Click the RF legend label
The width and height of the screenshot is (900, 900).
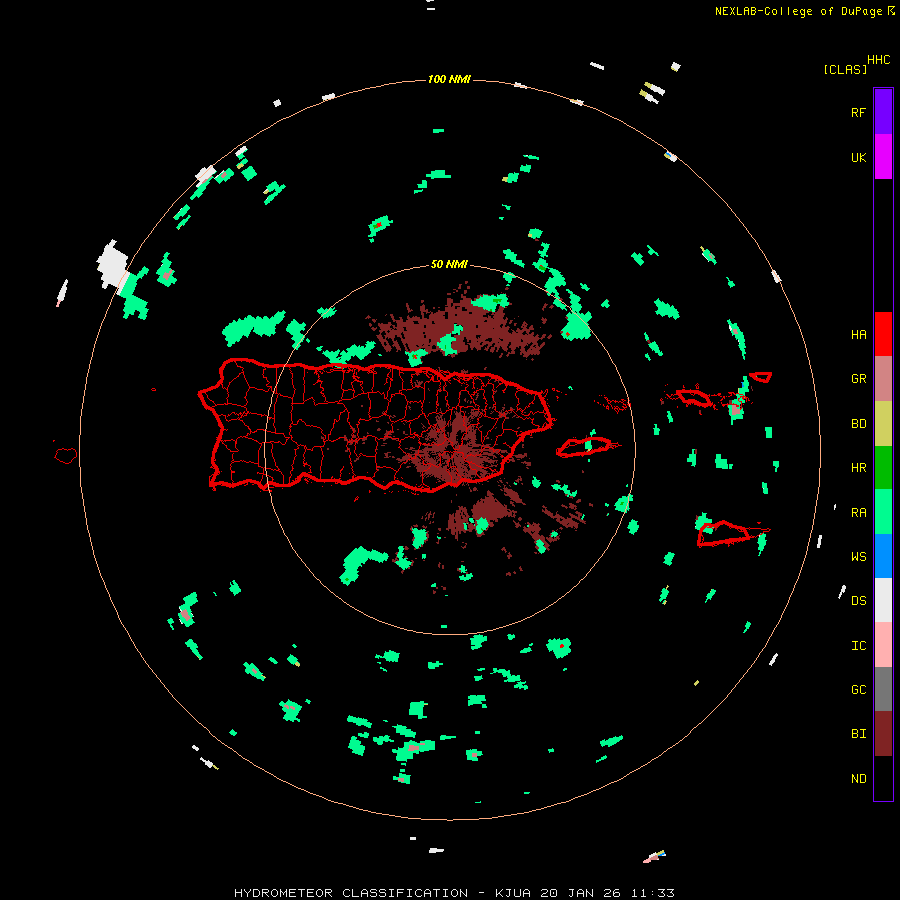[x=858, y=112]
